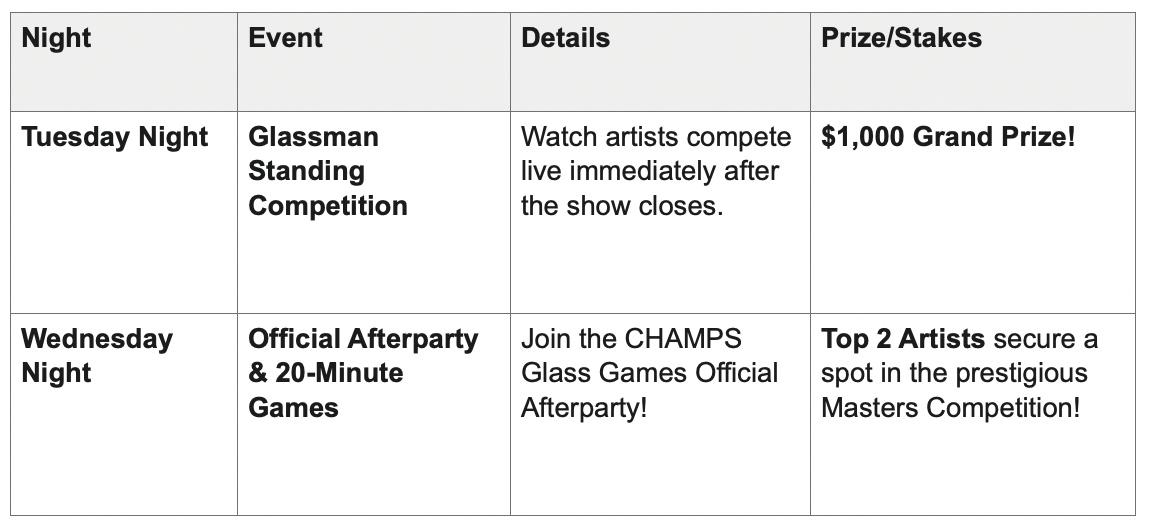
Task: Click the Top 2 Artists bold text
Action: (x=902, y=339)
